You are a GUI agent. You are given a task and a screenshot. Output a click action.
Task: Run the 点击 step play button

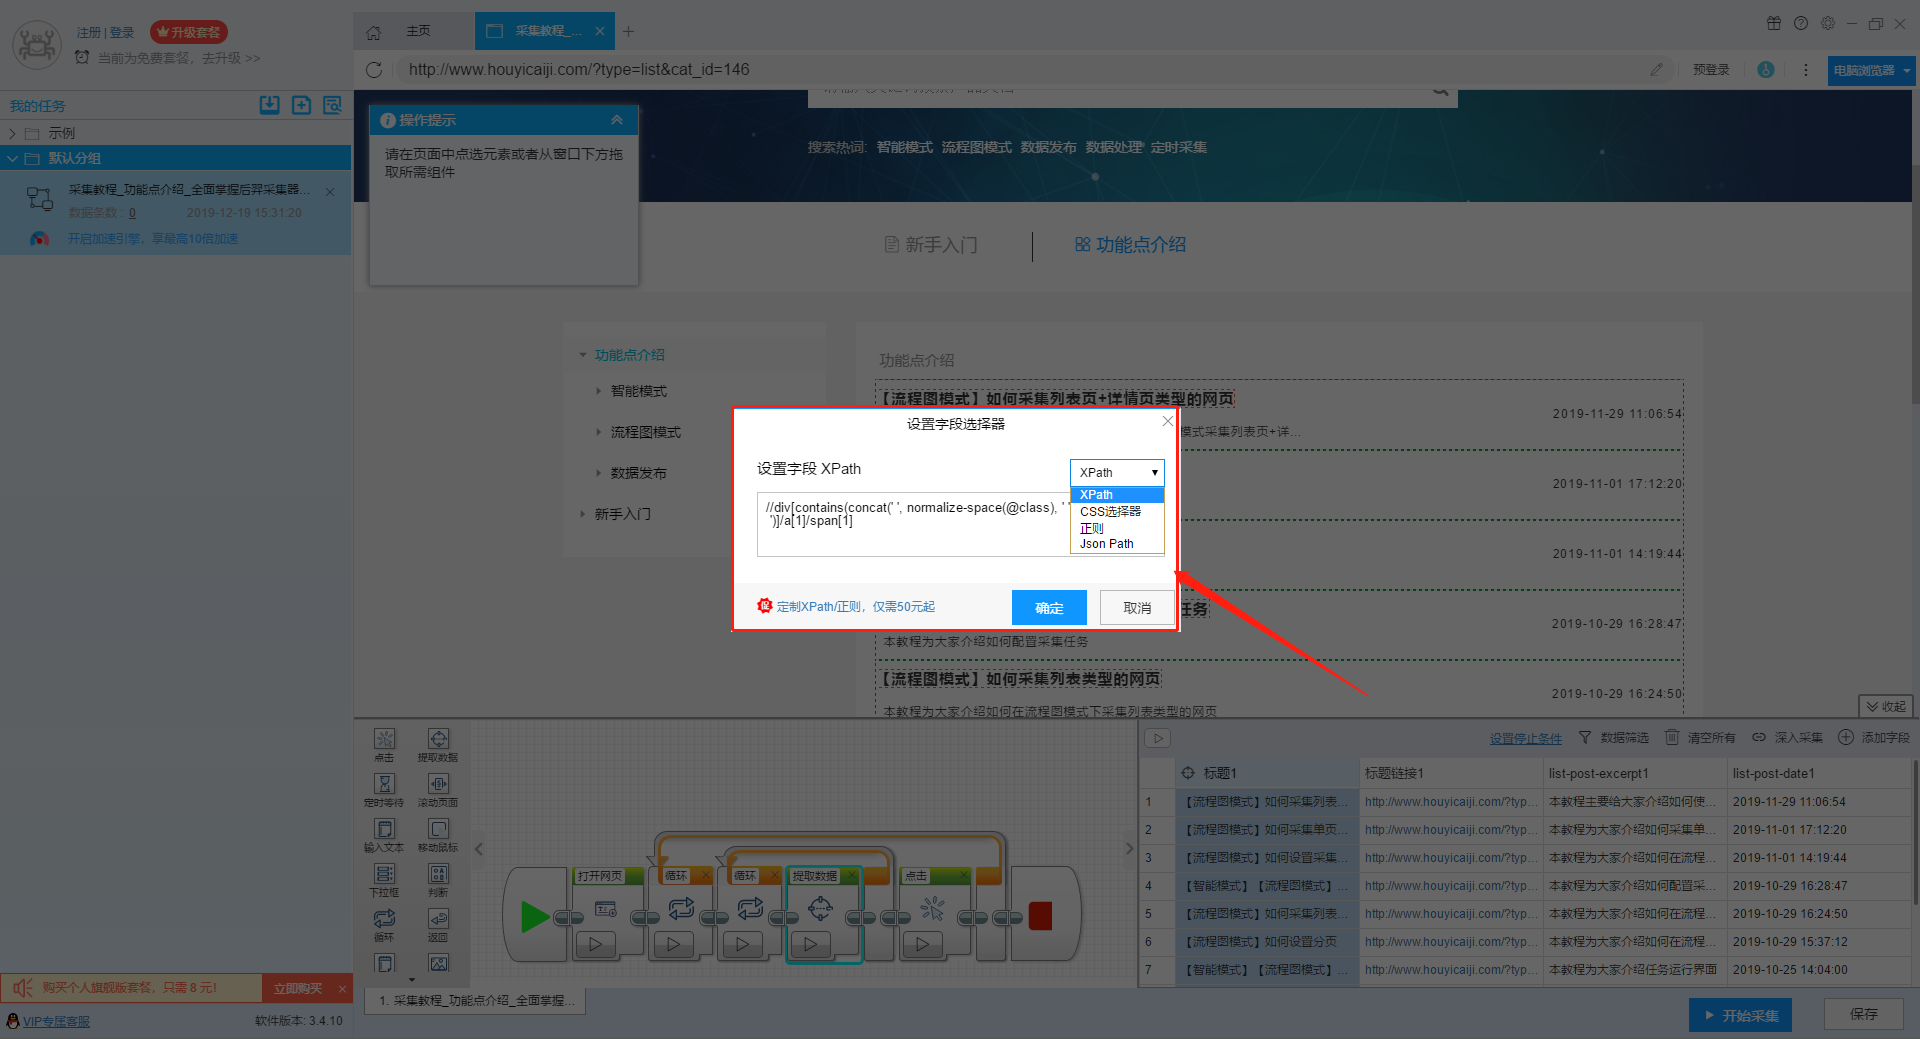pos(923,944)
